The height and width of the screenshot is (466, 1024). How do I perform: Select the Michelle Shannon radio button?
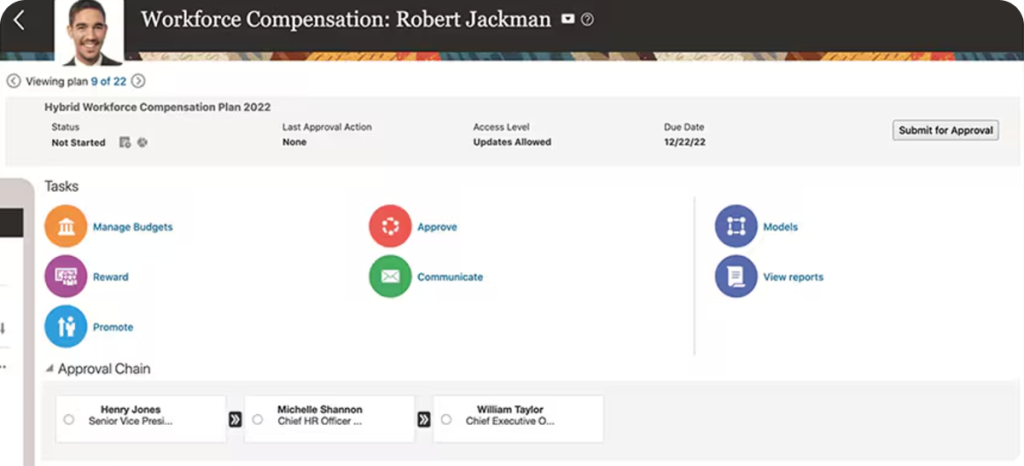click(x=257, y=420)
